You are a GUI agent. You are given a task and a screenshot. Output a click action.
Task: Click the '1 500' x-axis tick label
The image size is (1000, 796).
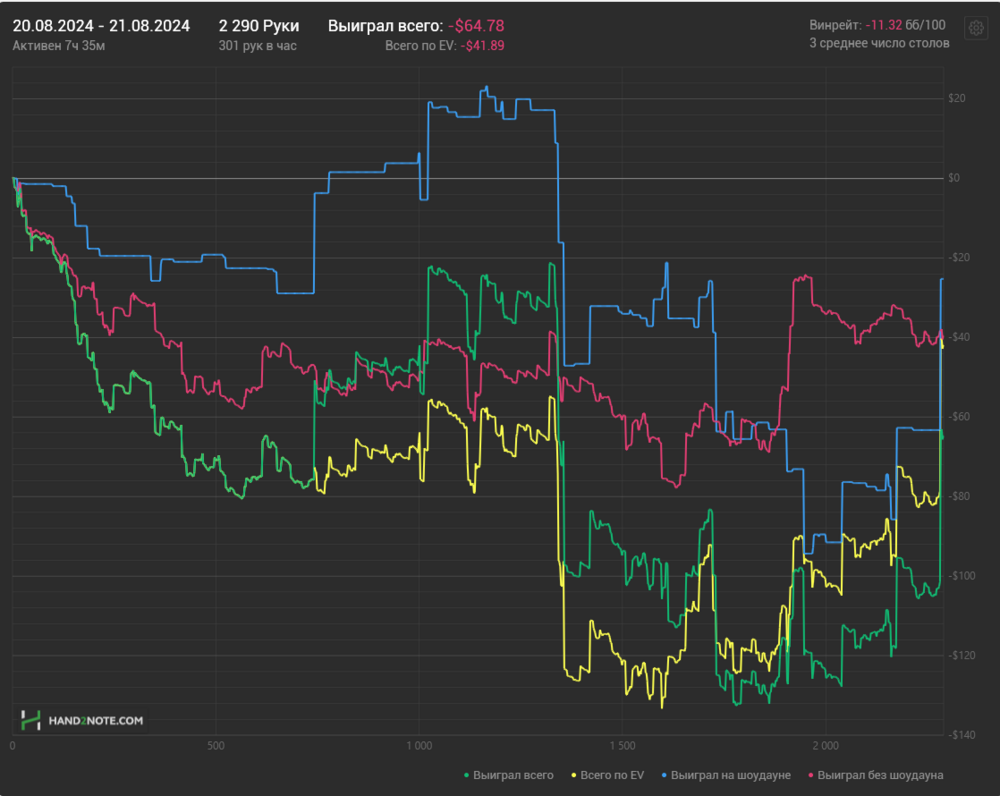click(x=622, y=746)
